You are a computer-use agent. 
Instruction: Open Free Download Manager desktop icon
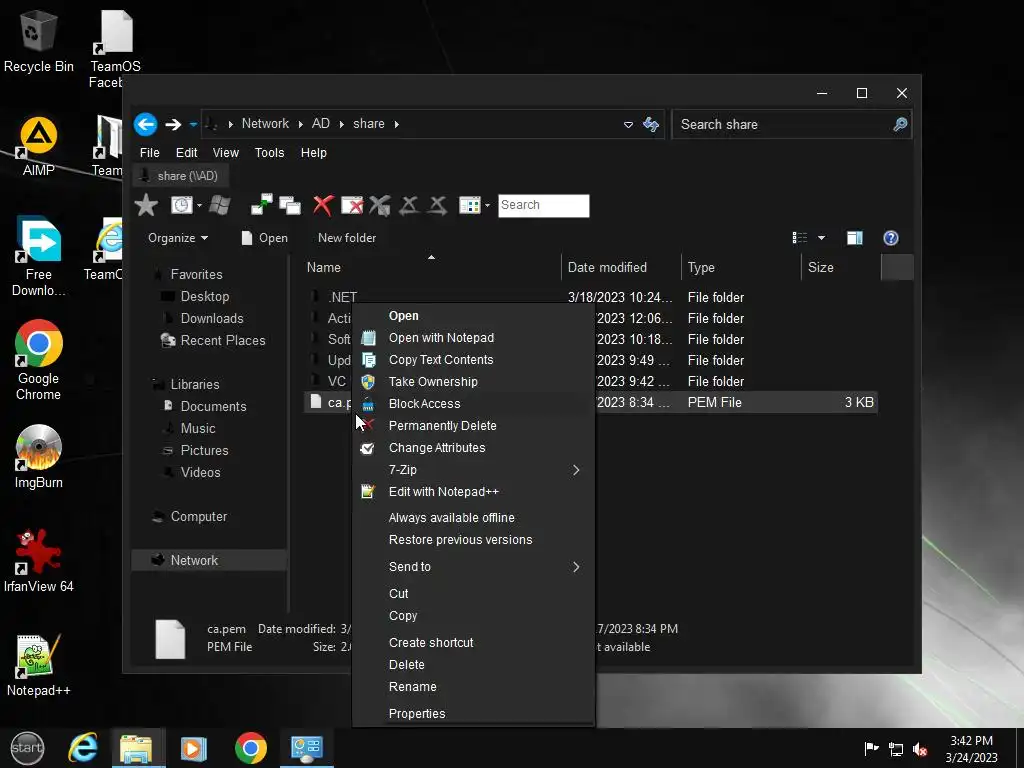(x=39, y=256)
